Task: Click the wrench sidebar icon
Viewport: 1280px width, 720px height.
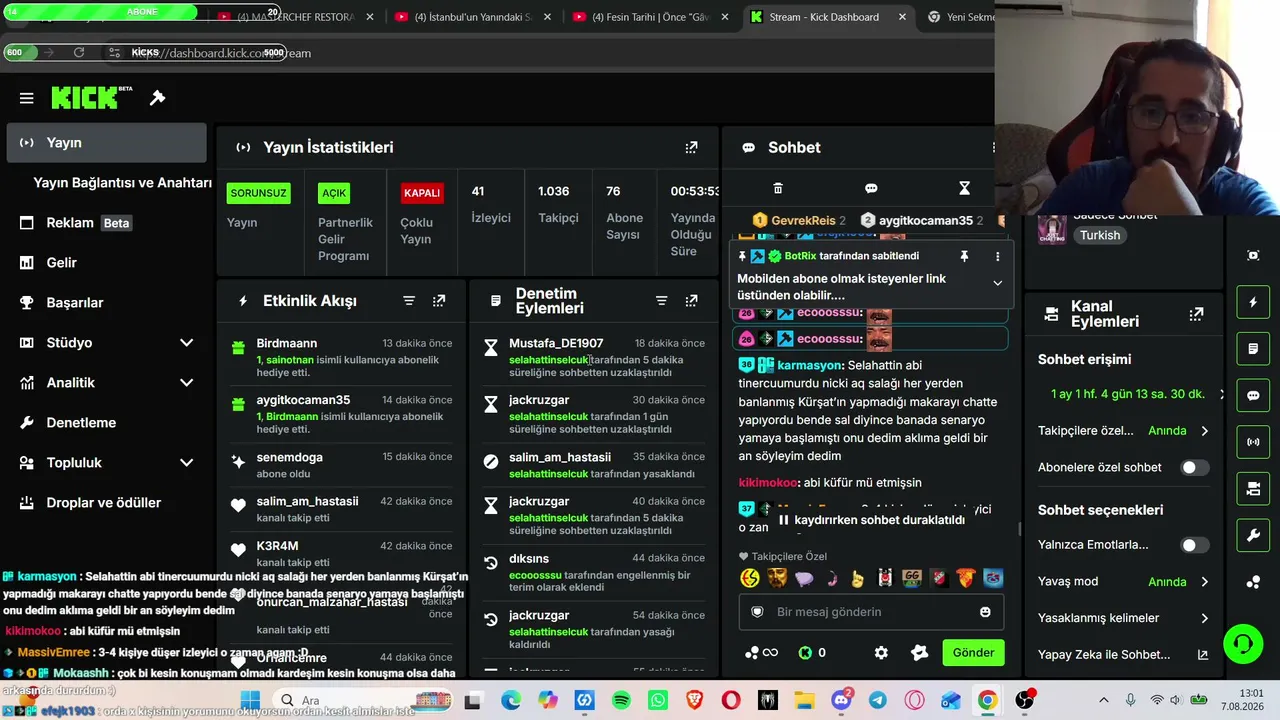Action: coord(1253,535)
